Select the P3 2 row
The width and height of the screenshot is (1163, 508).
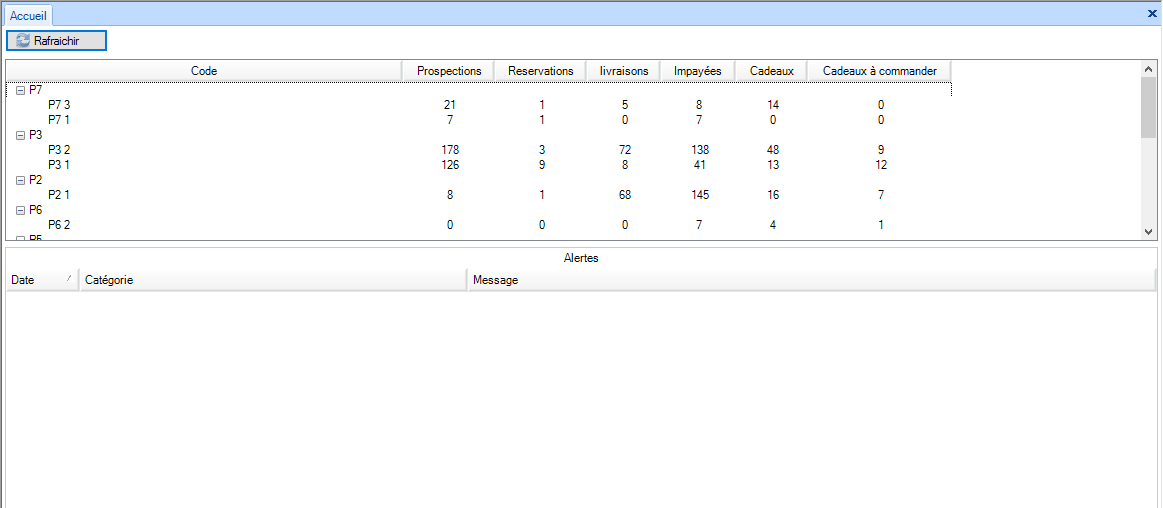click(x=59, y=150)
